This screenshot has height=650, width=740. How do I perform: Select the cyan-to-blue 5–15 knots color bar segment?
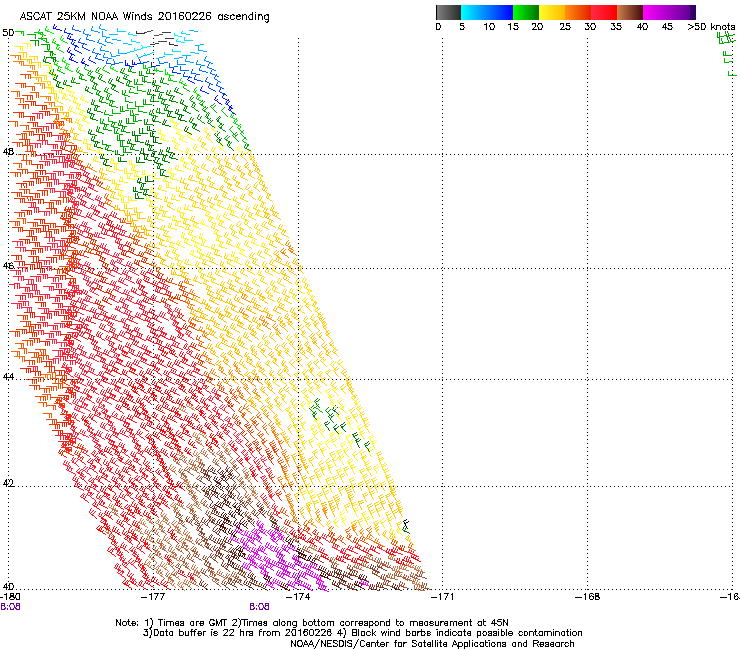[487, 12]
